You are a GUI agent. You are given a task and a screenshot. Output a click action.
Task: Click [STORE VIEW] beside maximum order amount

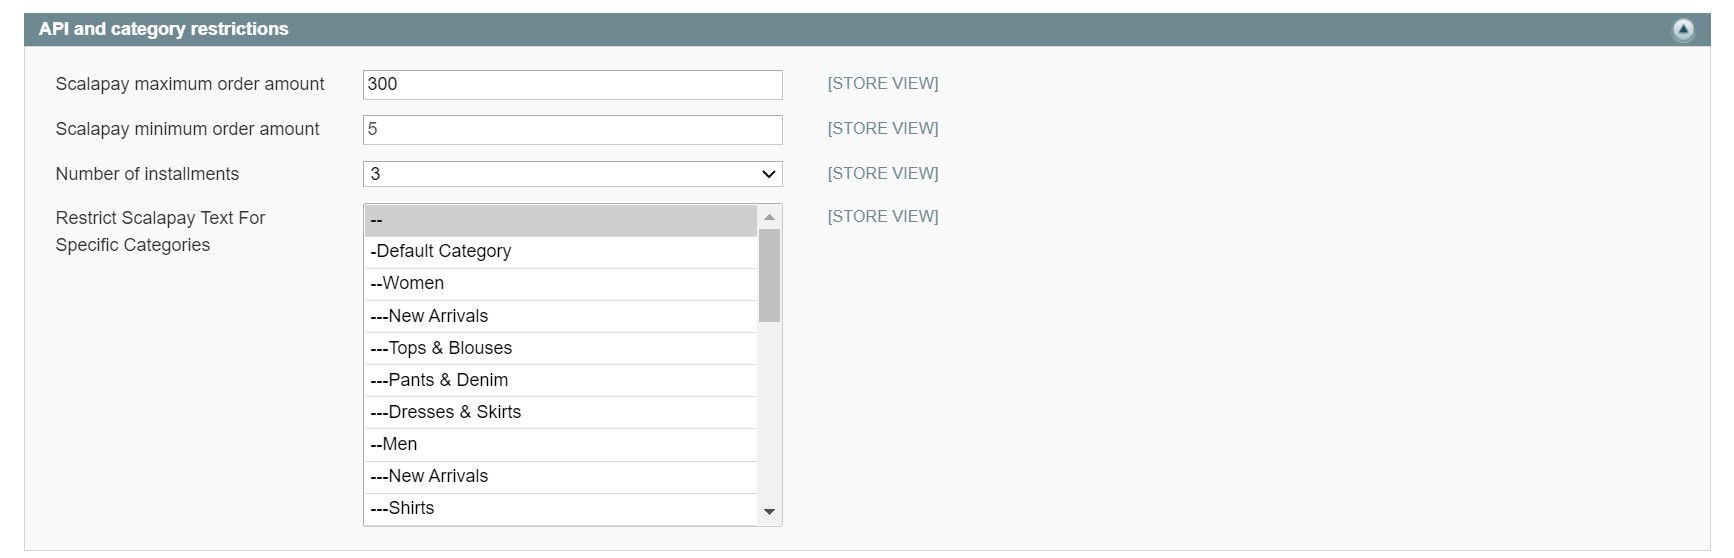coord(883,84)
